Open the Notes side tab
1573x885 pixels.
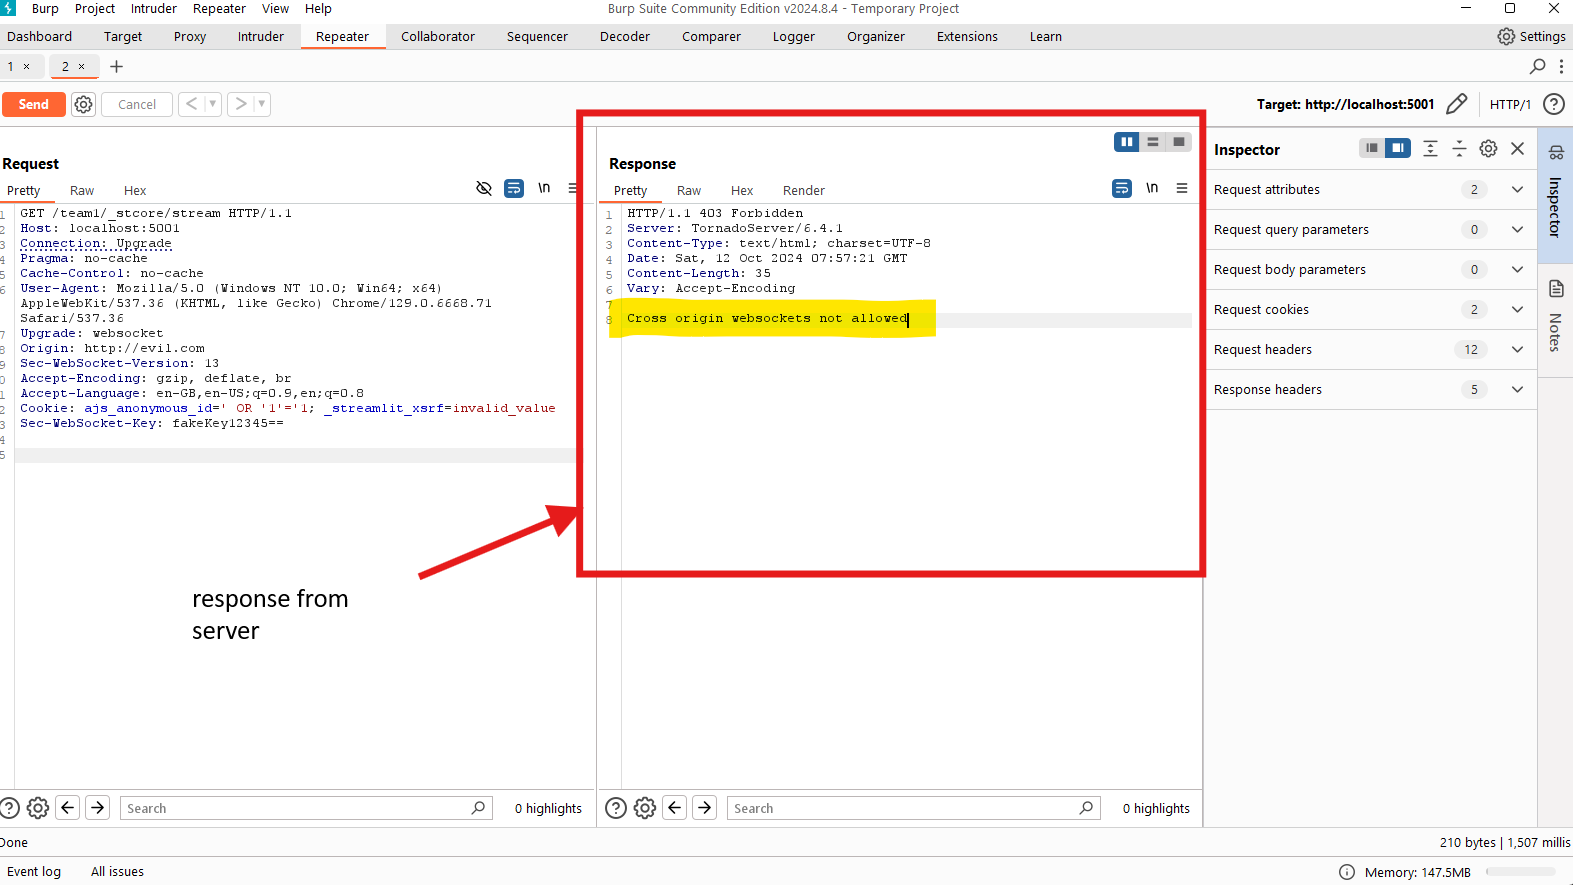[x=1555, y=318]
